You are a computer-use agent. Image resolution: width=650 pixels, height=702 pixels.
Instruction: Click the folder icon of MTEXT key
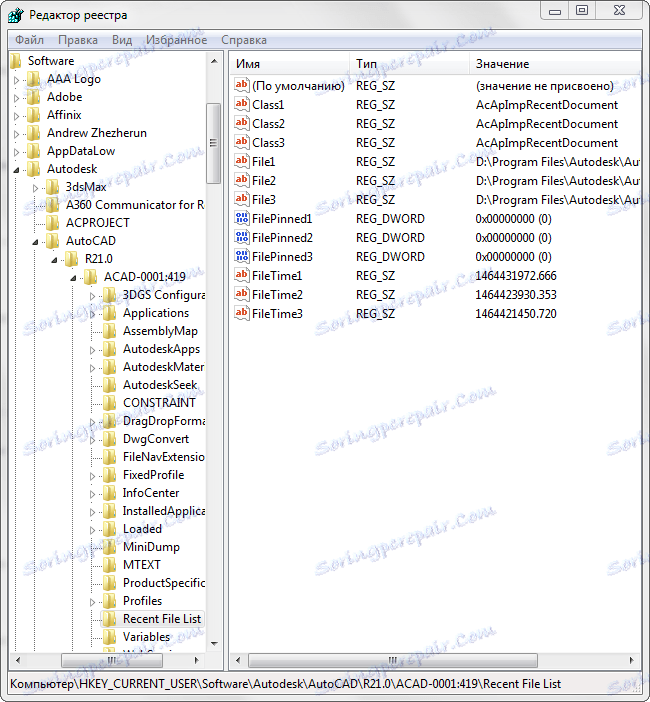point(110,565)
